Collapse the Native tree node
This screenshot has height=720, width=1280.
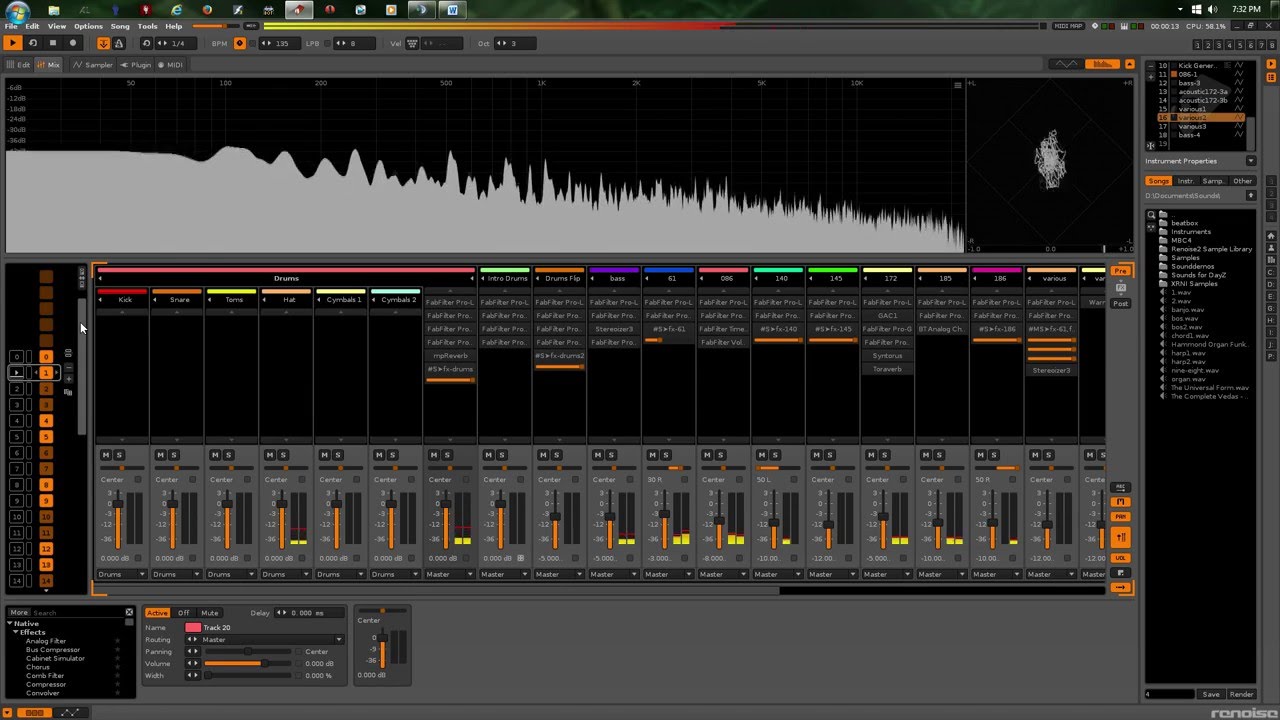point(10,624)
